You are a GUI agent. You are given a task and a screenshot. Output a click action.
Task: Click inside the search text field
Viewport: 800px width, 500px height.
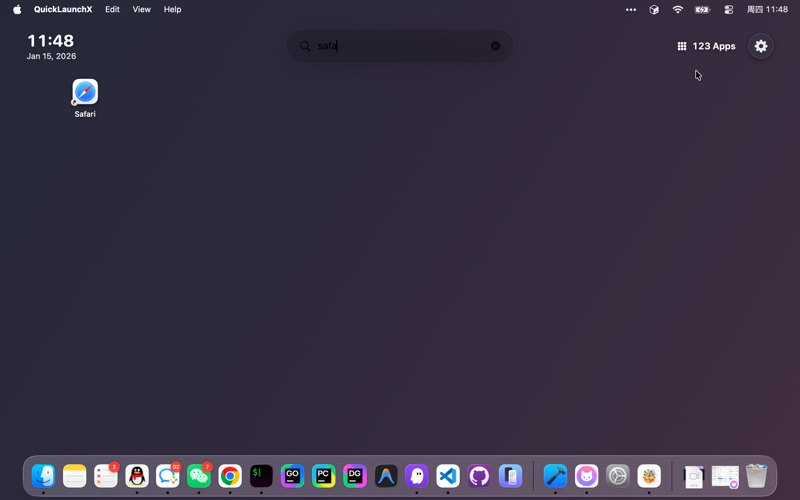tap(400, 46)
